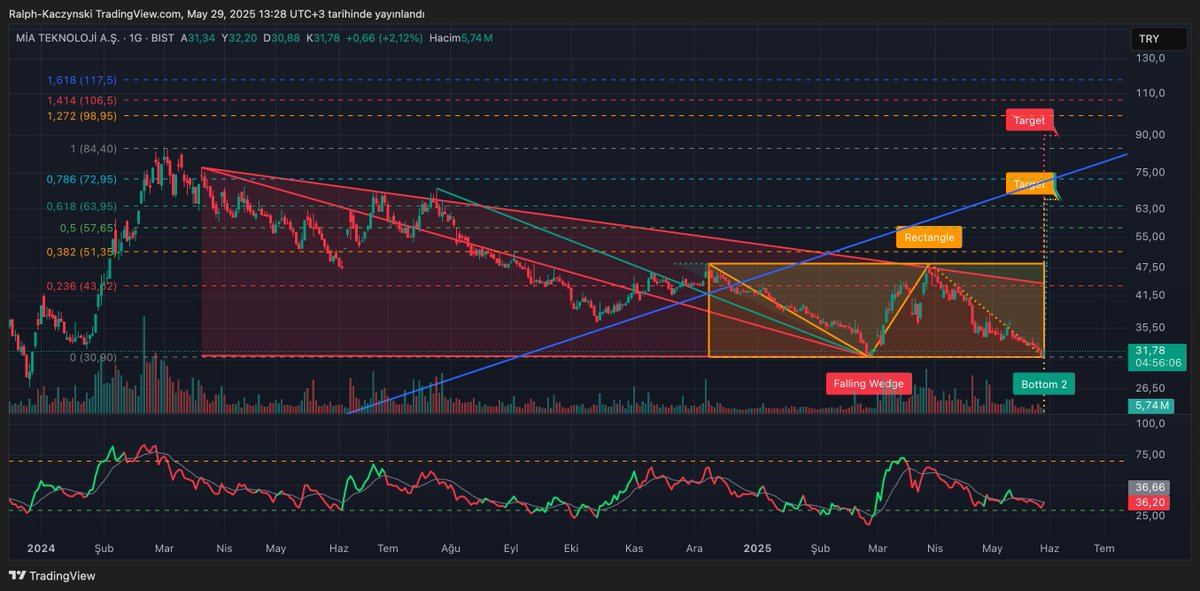Select the red Target label
Viewport: 1200px width, 591px height.
pyautogui.click(x=1030, y=121)
